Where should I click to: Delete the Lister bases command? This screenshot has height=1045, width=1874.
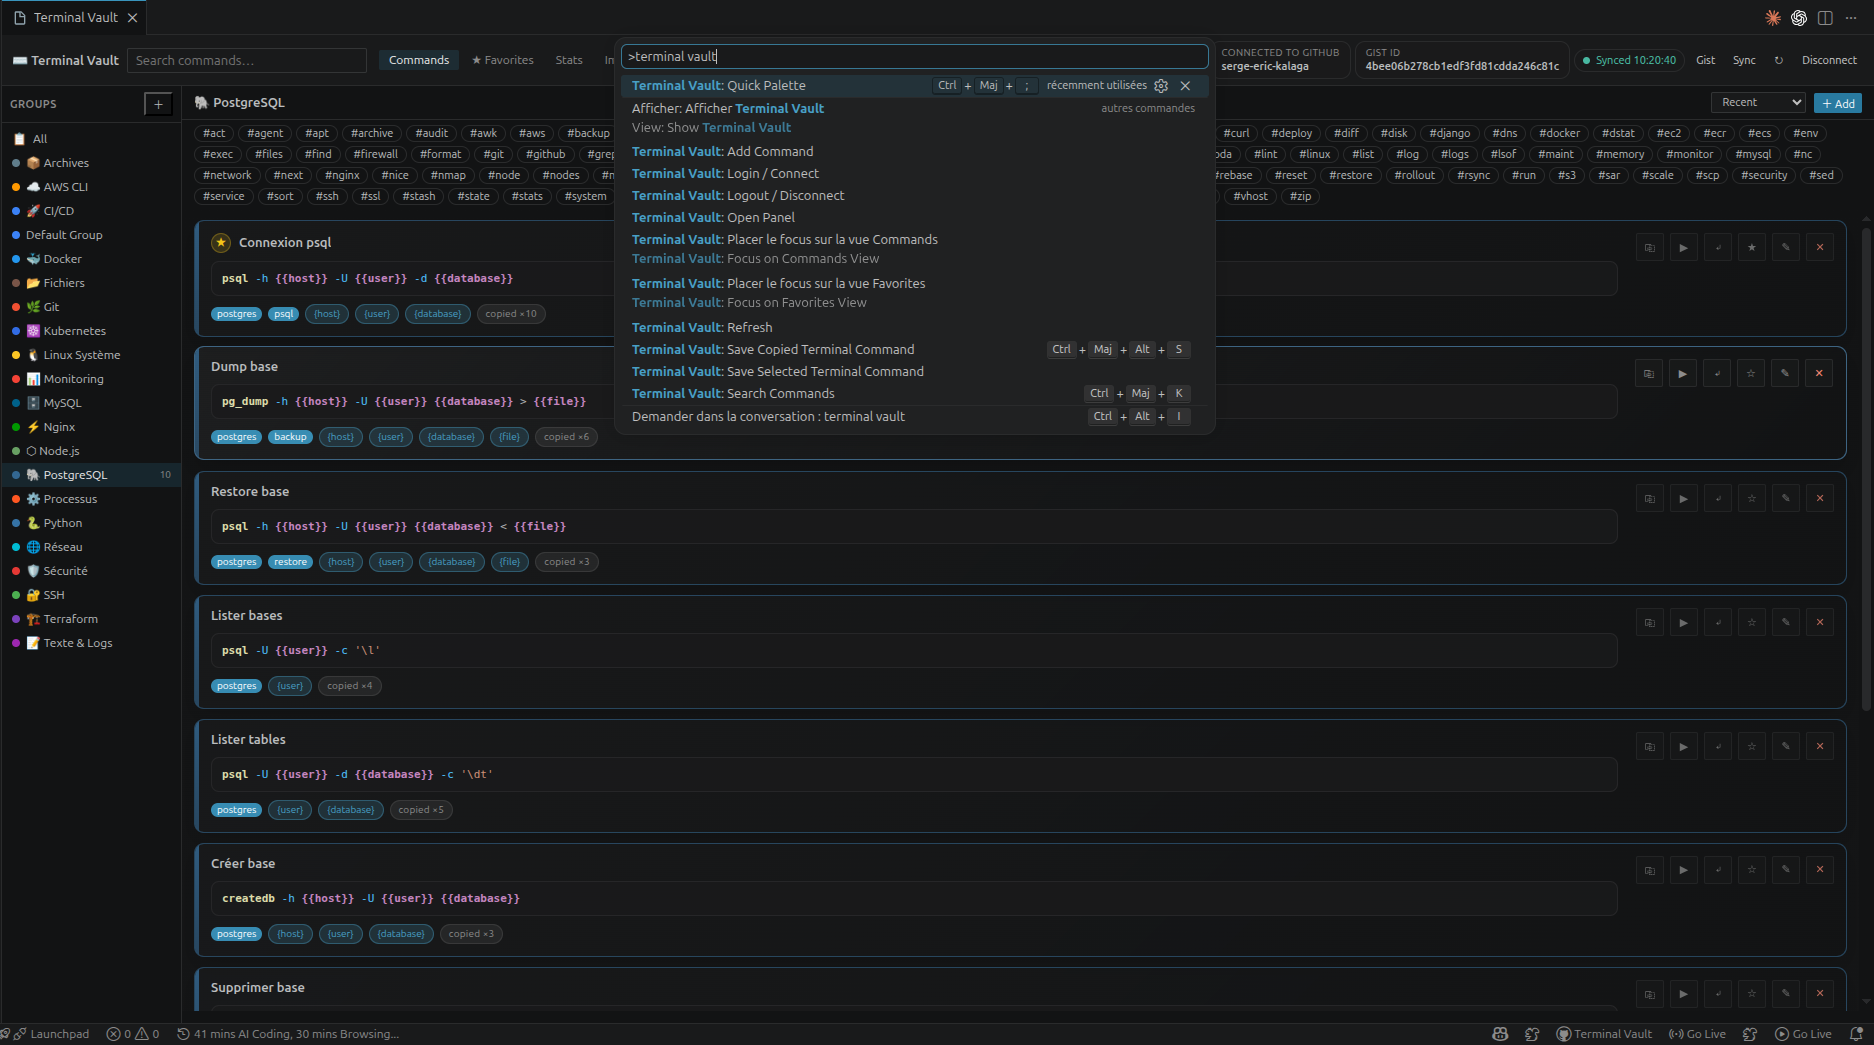(1820, 622)
